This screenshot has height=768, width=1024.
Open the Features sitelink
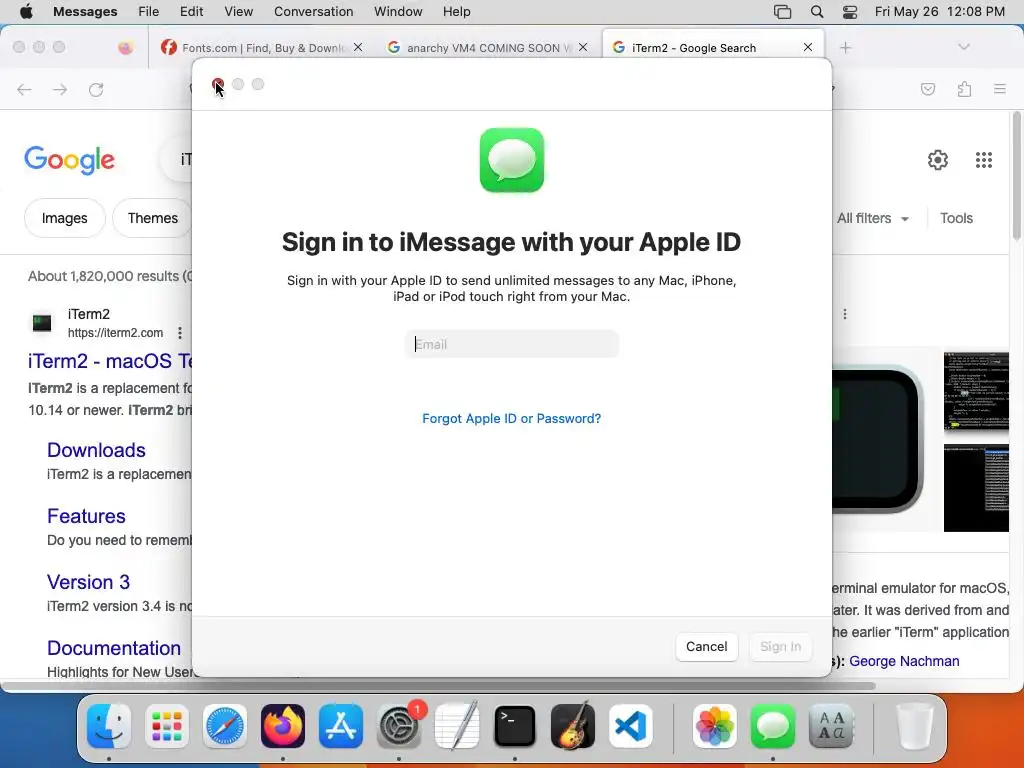[86, 516]
